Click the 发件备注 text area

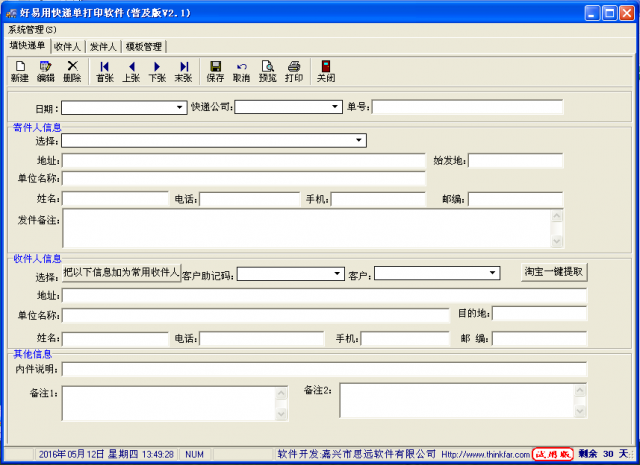tap(307, 228)
